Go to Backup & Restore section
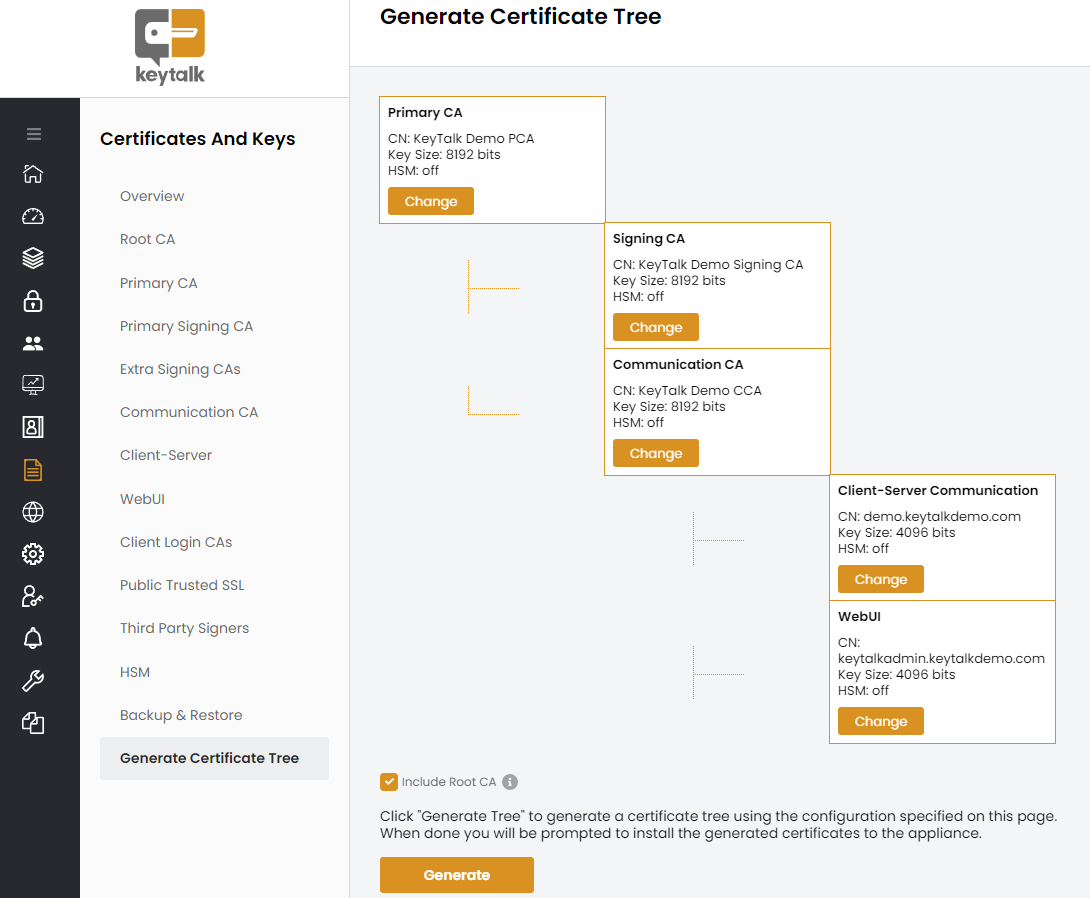This screenshot has height=898, width=1090. (181, 715)
